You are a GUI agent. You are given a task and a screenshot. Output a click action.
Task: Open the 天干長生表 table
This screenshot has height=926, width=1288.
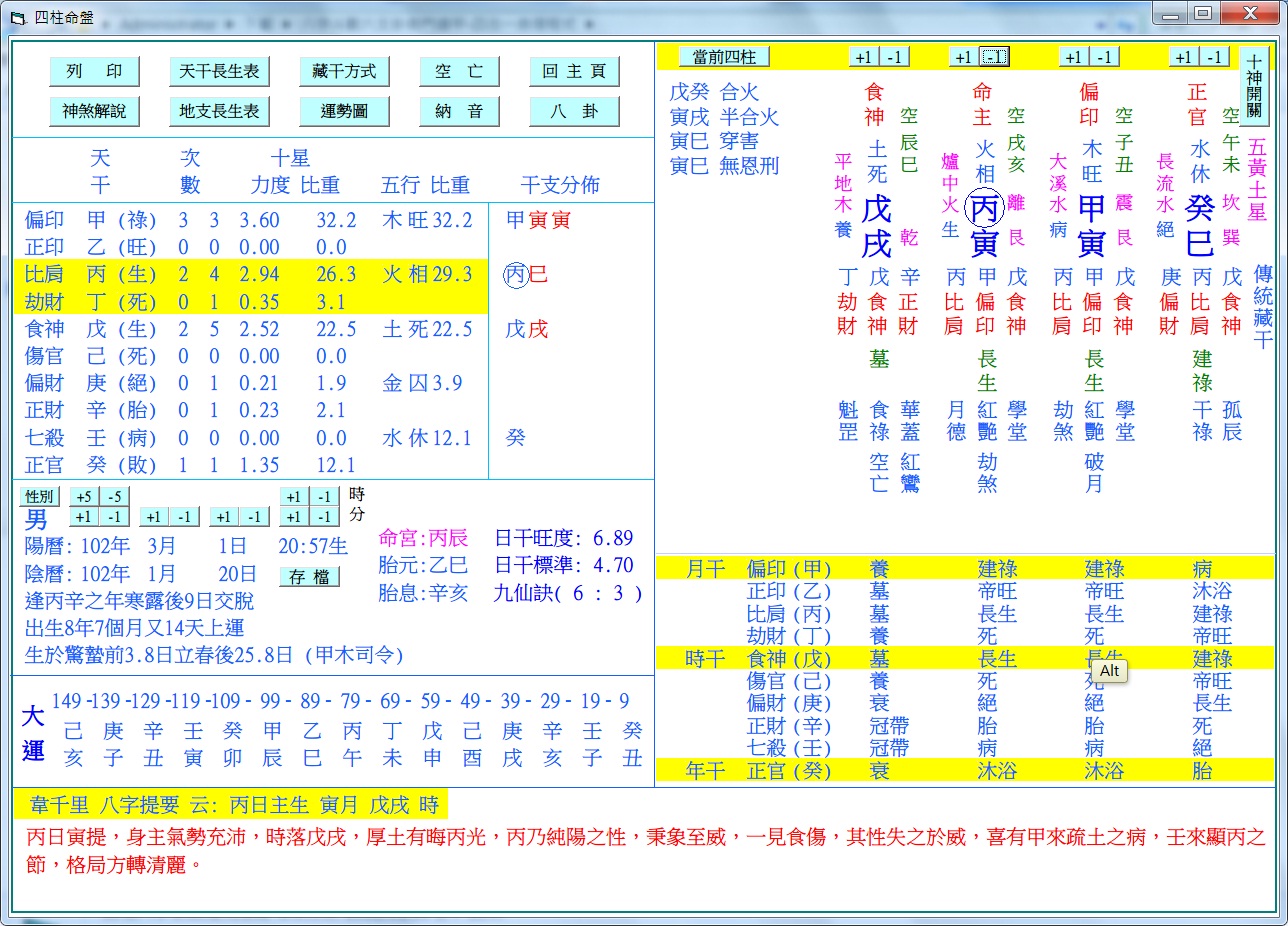point(219,72)
